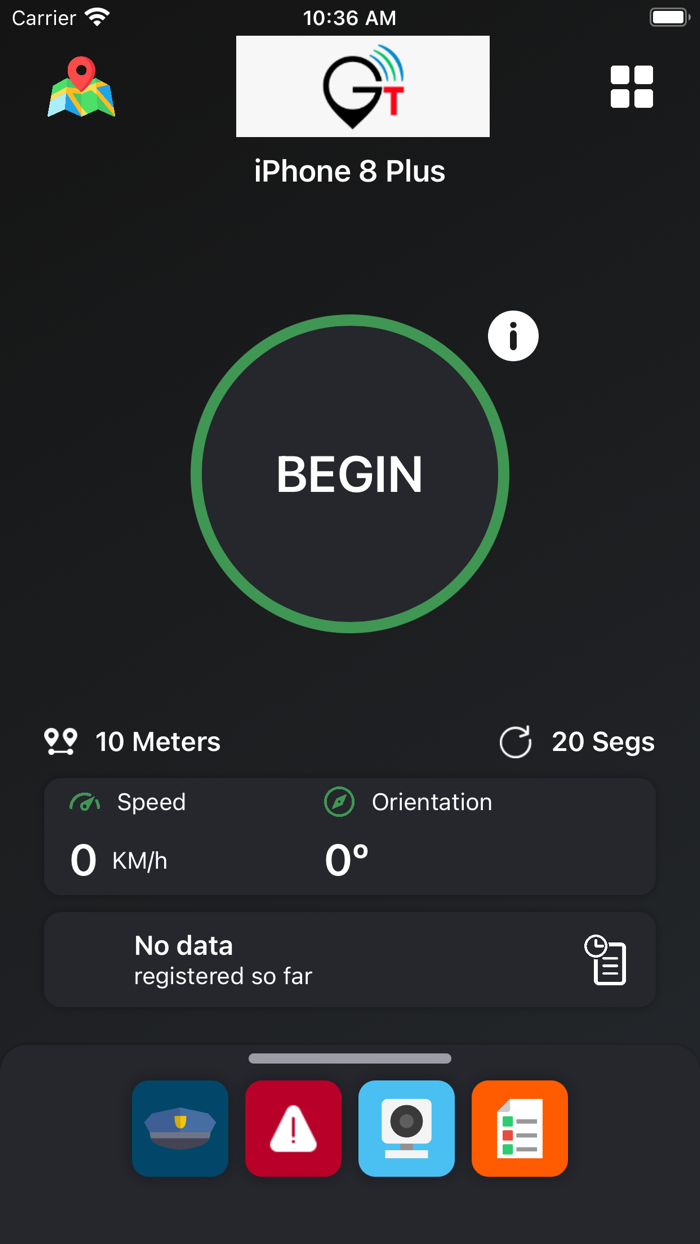Select the 10 Meters distance setting

[x=158, y=742]
